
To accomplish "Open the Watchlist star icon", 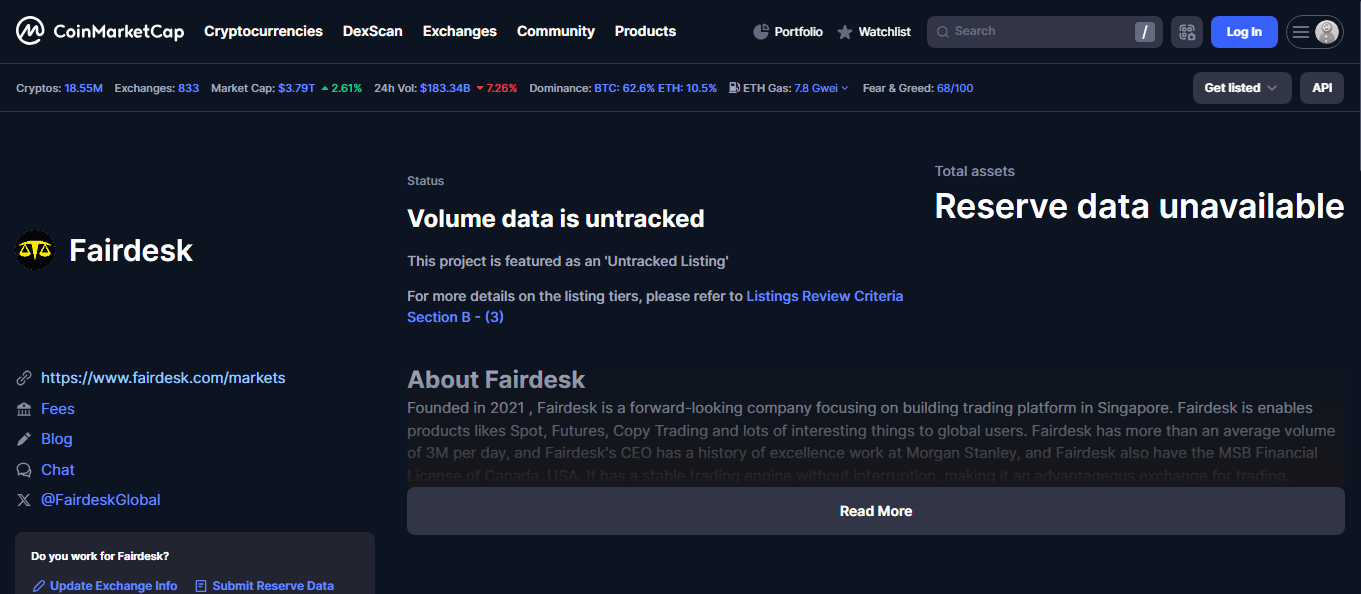I will (845, 32).
